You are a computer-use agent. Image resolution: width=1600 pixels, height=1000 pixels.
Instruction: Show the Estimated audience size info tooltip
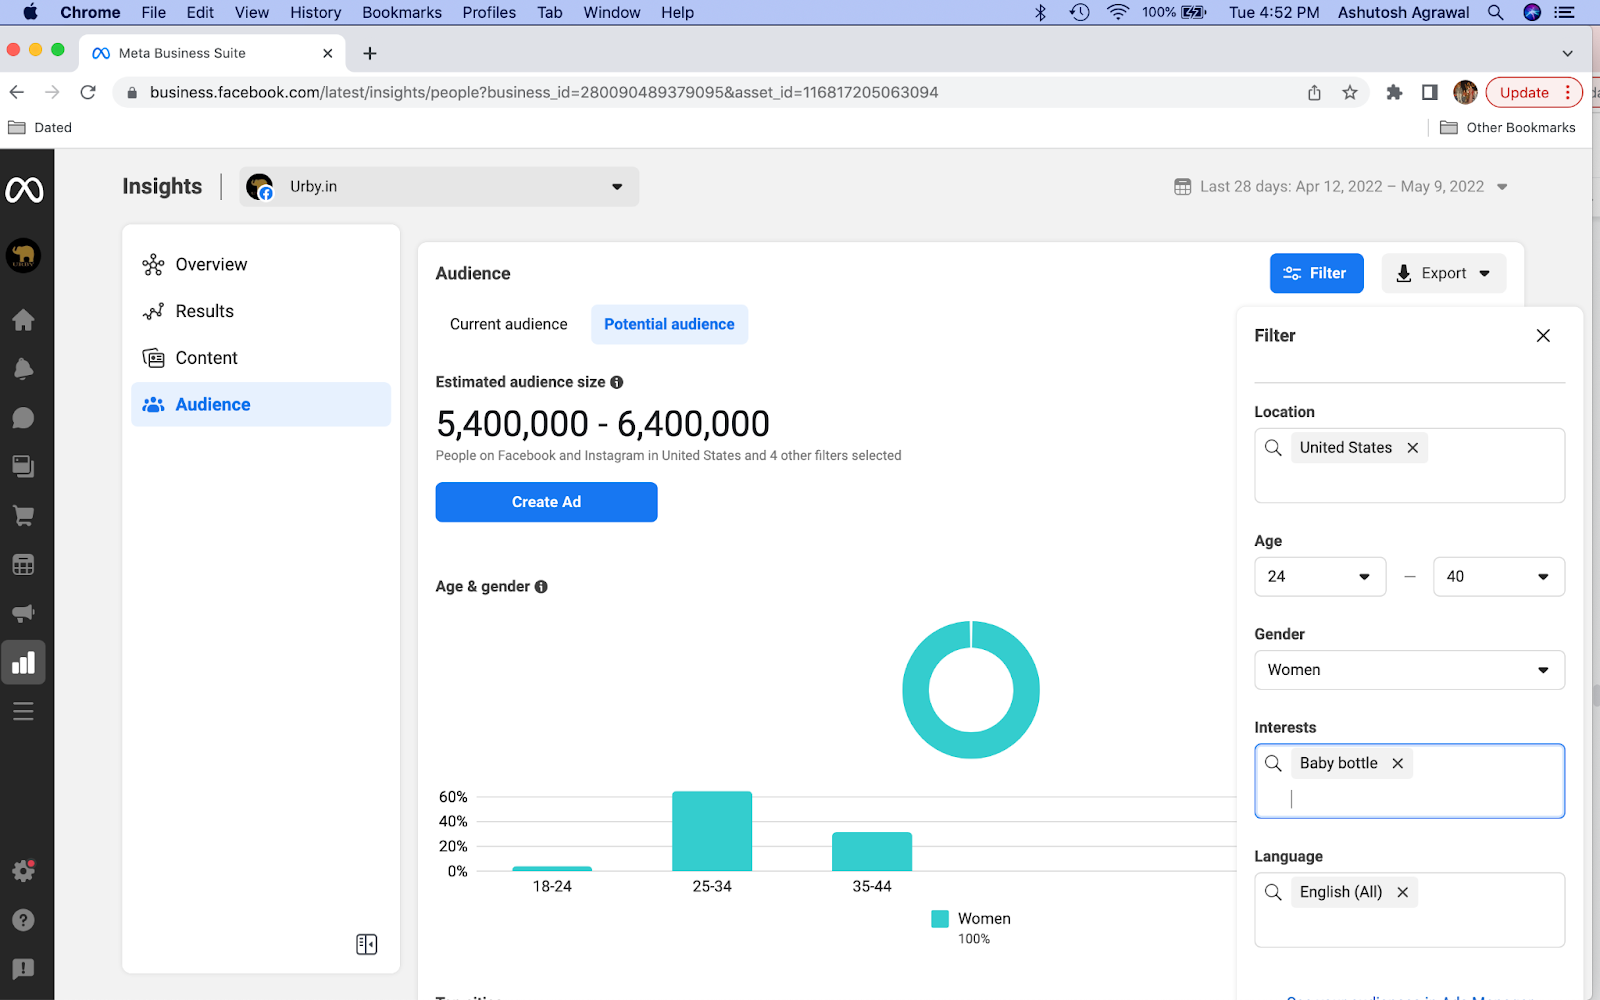617,382
